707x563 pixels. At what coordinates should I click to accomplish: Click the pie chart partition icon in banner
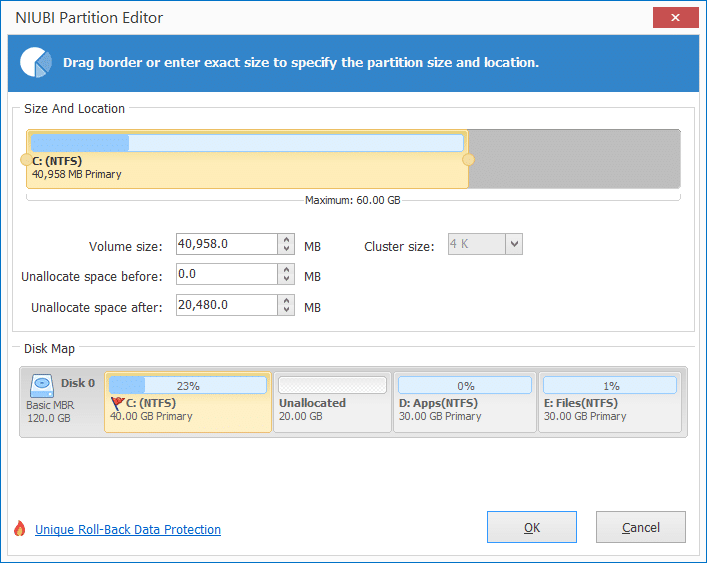pos(36,63)
